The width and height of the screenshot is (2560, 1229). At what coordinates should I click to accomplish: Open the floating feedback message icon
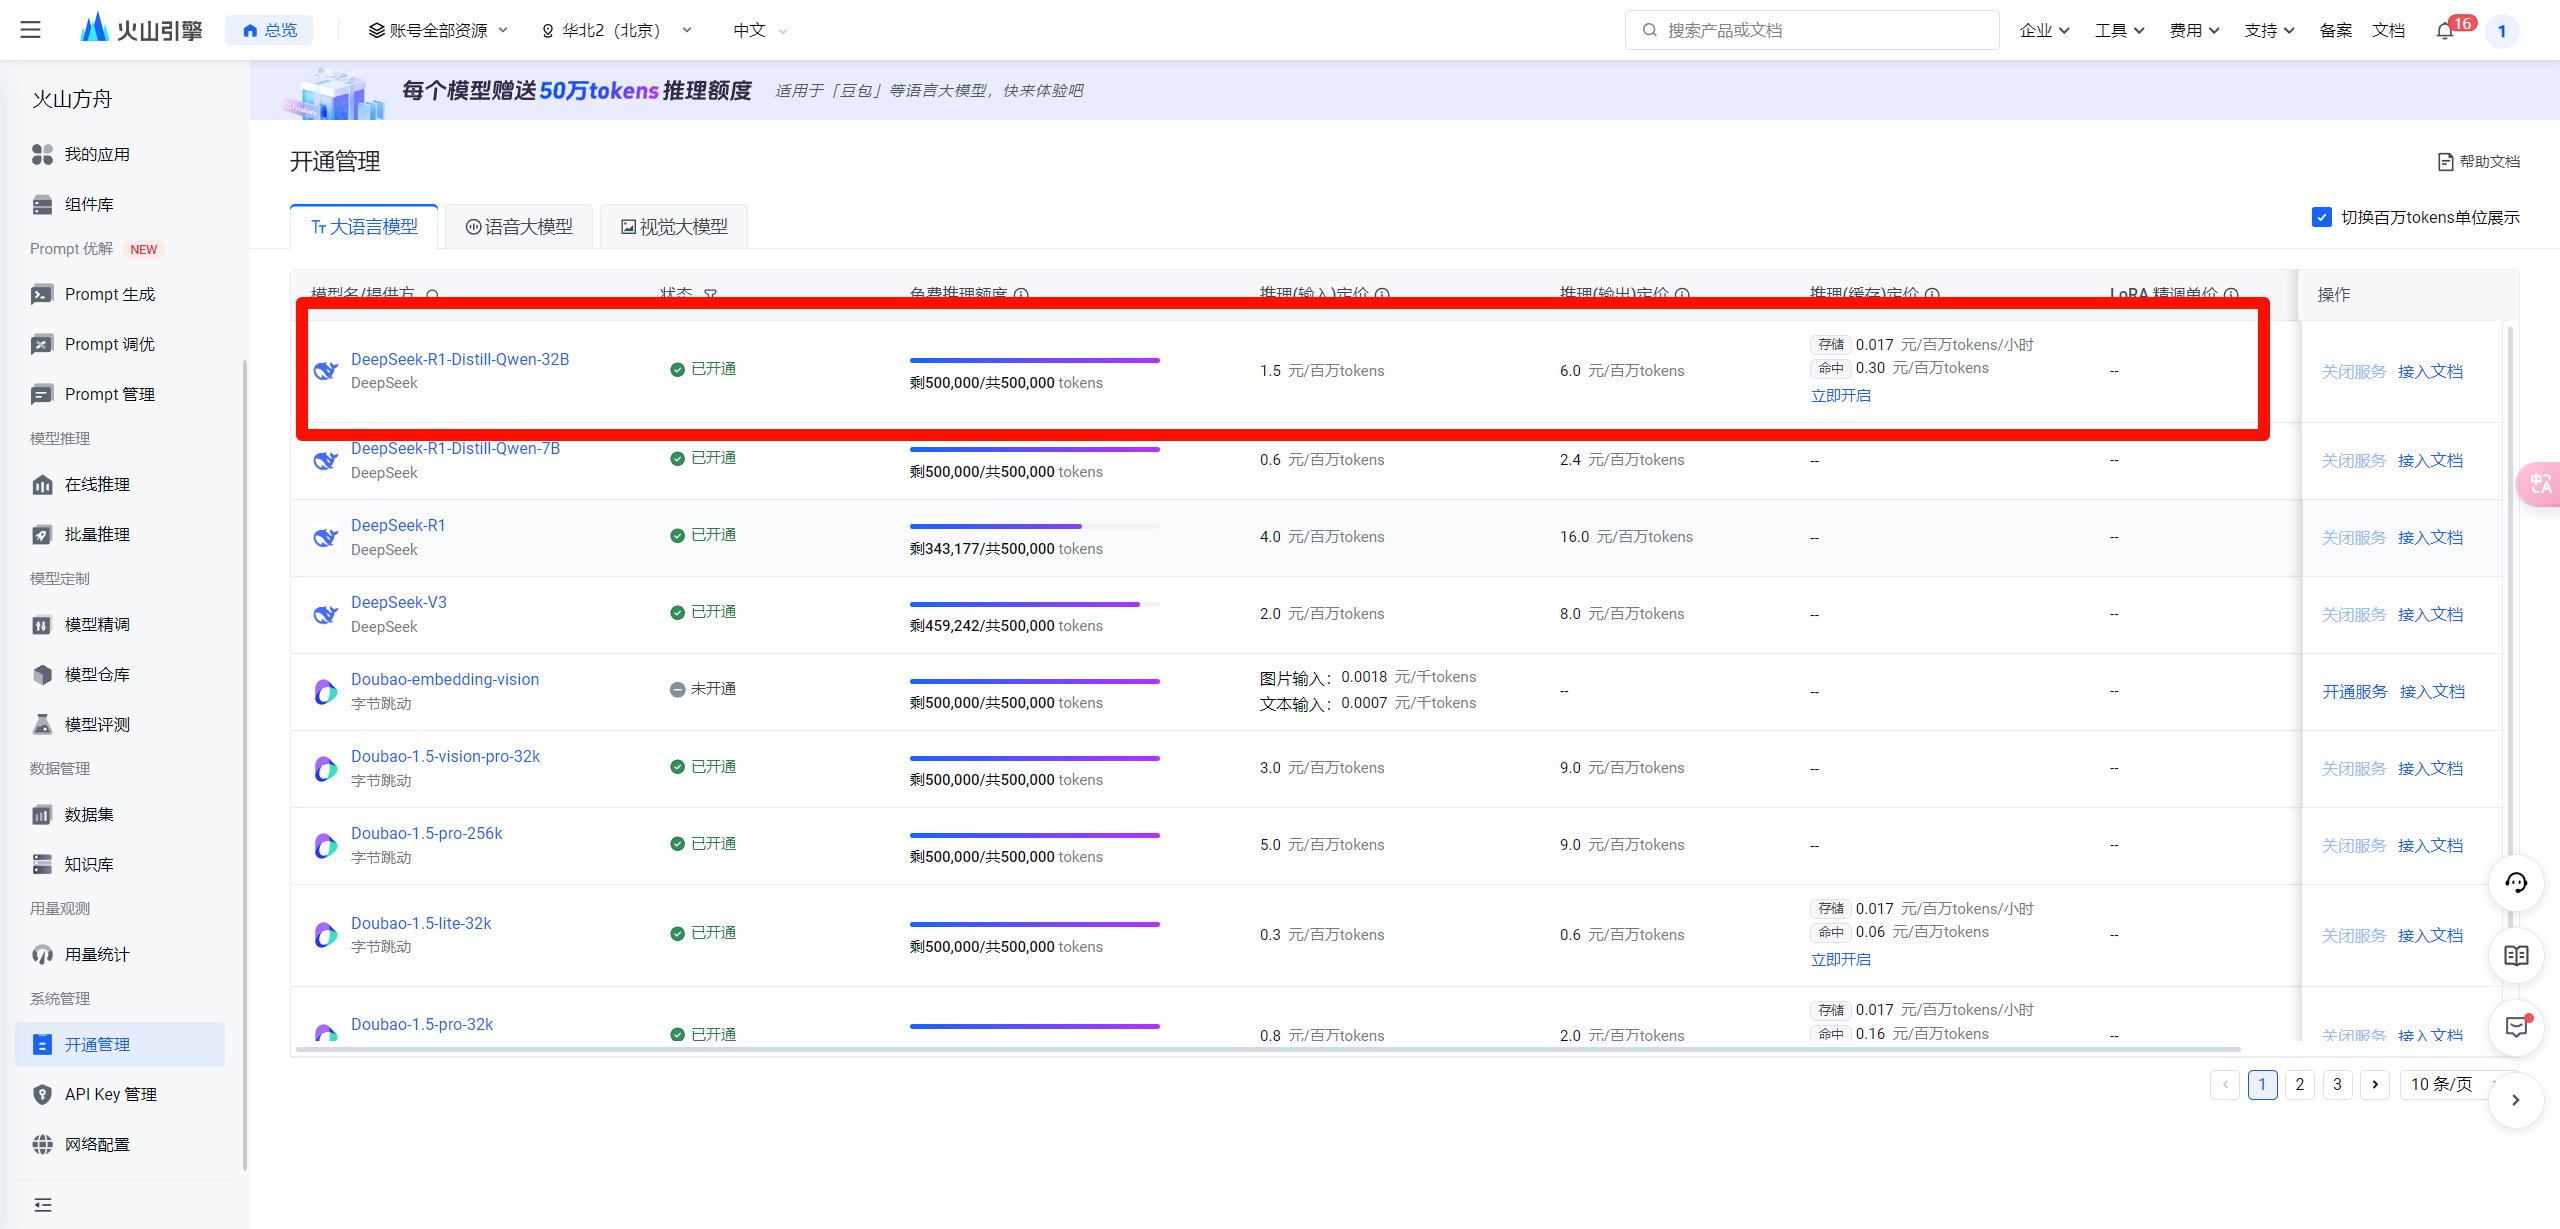pyautogui.click(x=2516, y=1027)
